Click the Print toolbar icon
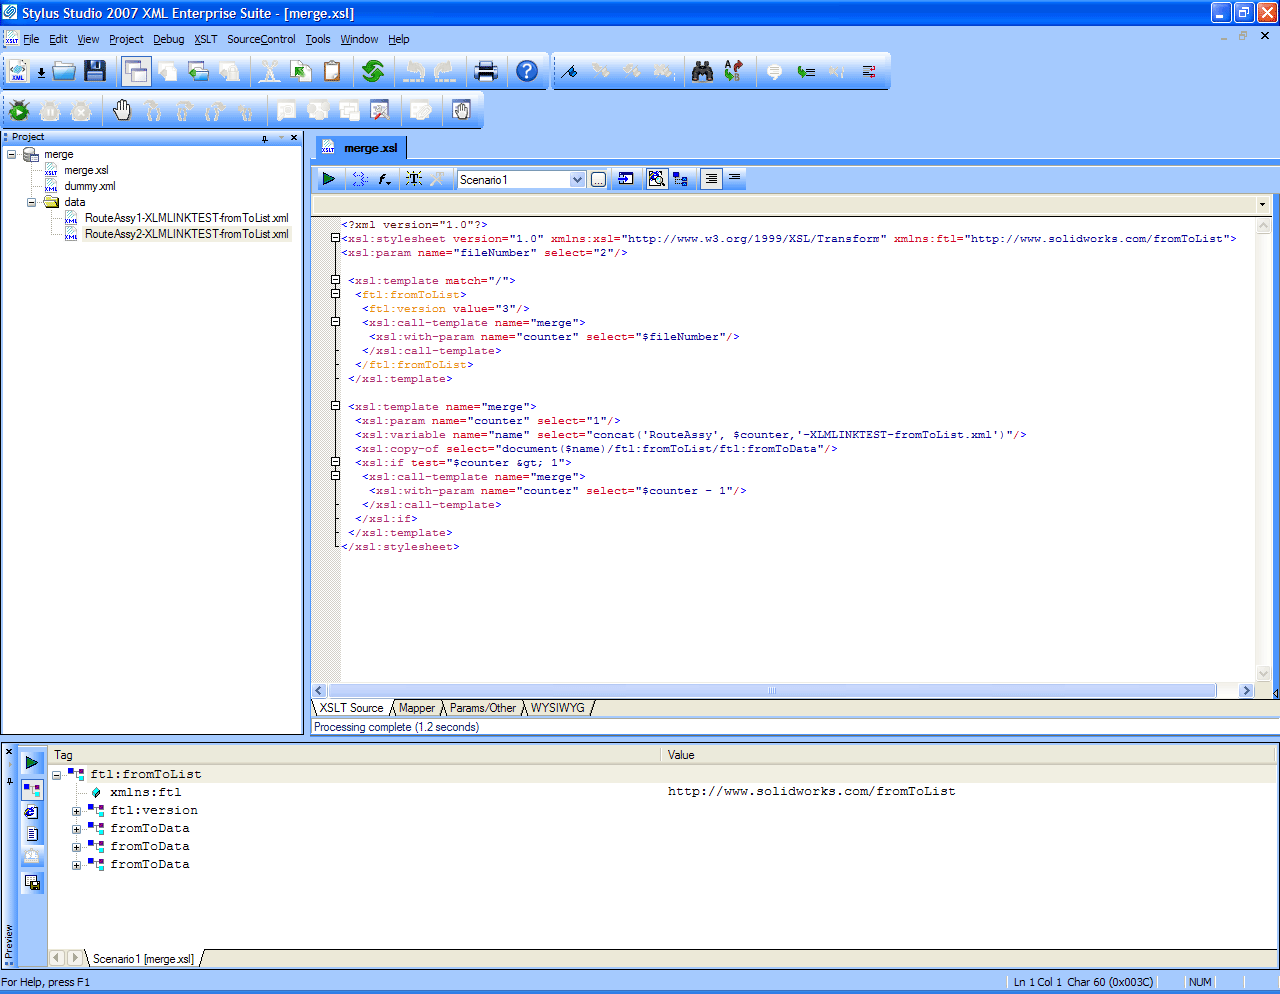 pos(486,71)
